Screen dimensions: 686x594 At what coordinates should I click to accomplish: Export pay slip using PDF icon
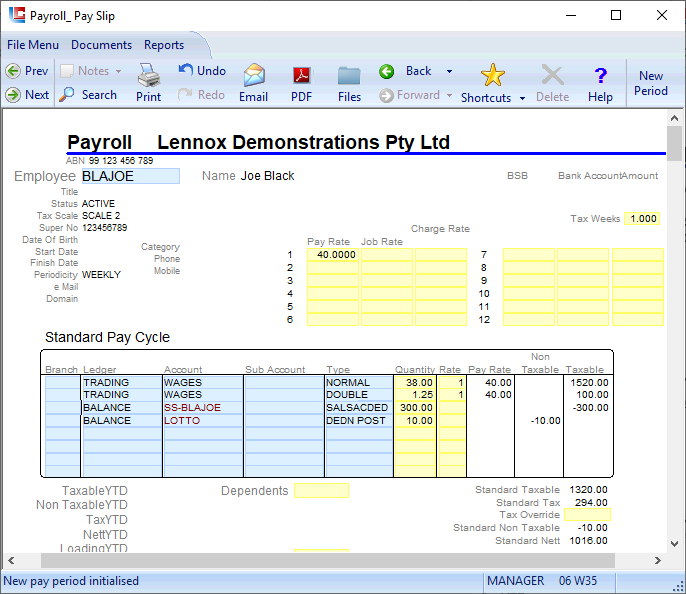tap(302, 76)
